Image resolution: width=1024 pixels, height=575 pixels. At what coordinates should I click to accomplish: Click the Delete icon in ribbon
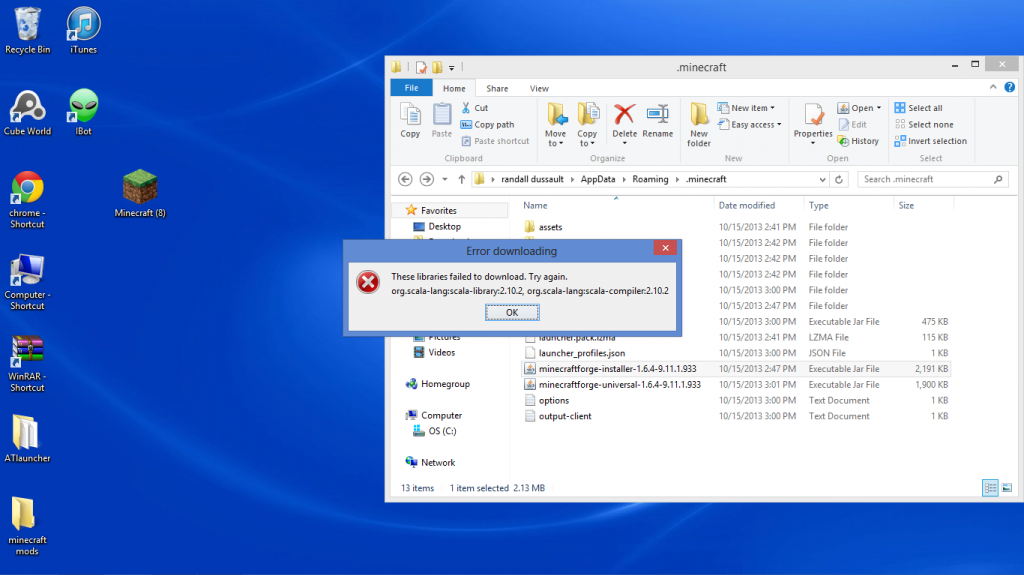[624, 120]
